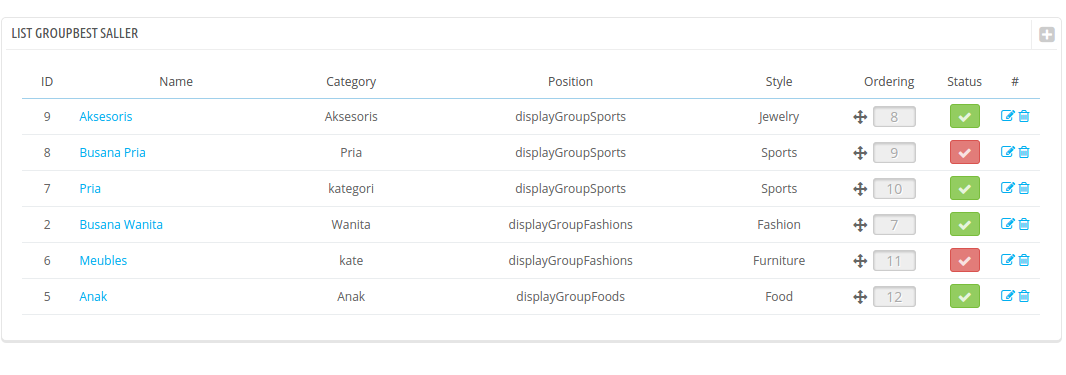Disable the Busana Wanita status toggle

pyautogui.click(x=964, y=225)
